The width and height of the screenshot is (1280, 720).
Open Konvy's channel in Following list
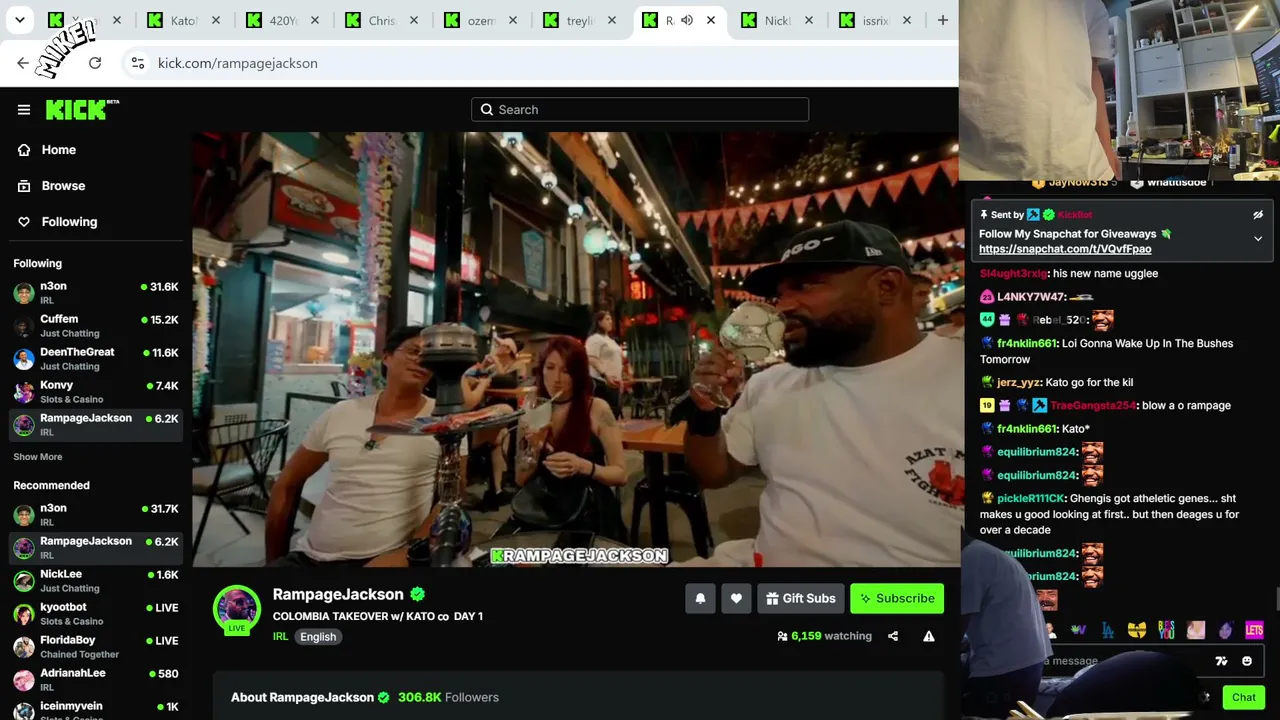tap(96, 392)
